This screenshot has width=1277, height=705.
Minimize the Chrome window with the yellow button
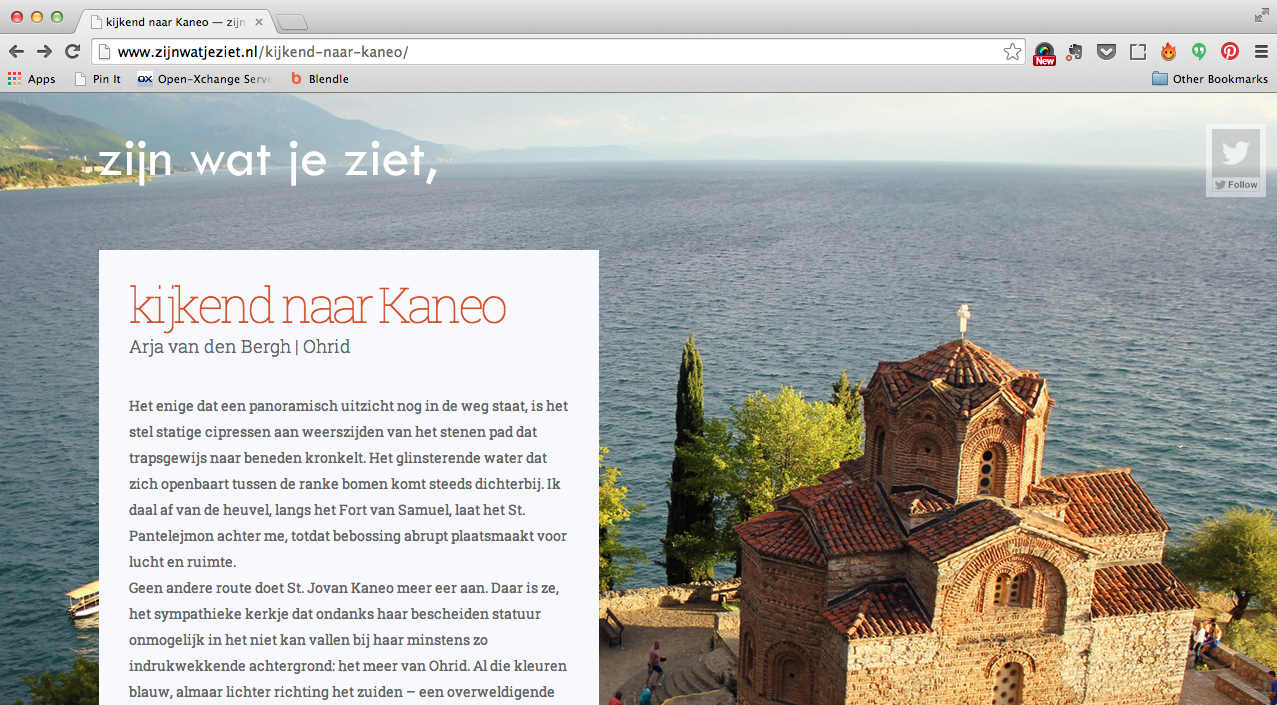pyautogui.click(x=37, y=17)
